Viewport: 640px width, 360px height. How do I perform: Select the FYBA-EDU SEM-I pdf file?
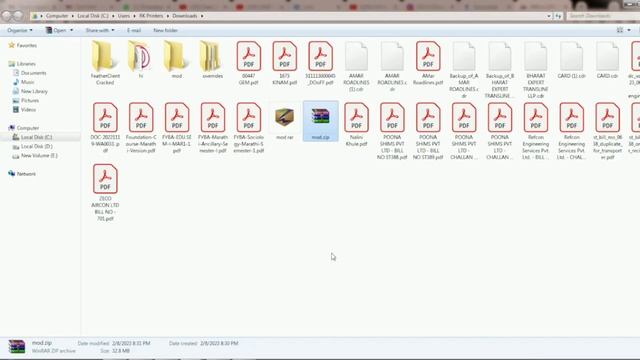point(177,127)
